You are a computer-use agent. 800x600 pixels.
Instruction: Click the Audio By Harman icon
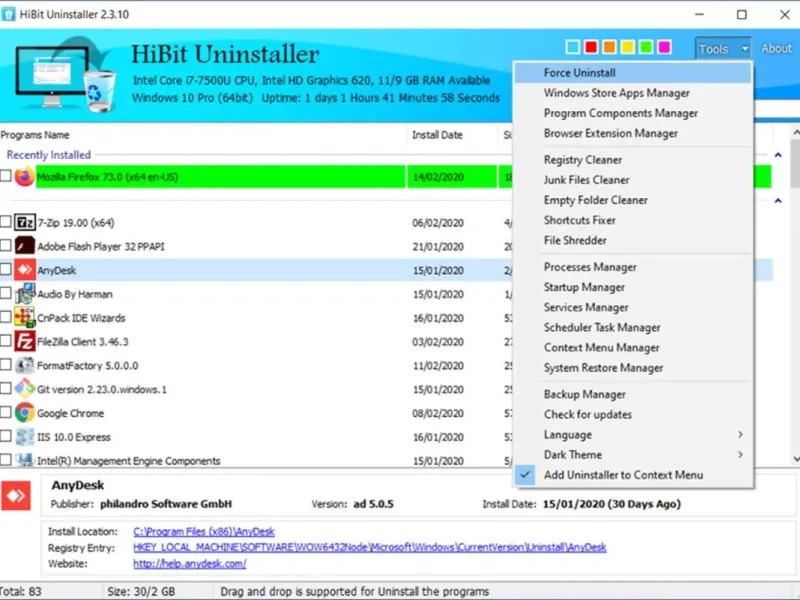coord(24,294)
